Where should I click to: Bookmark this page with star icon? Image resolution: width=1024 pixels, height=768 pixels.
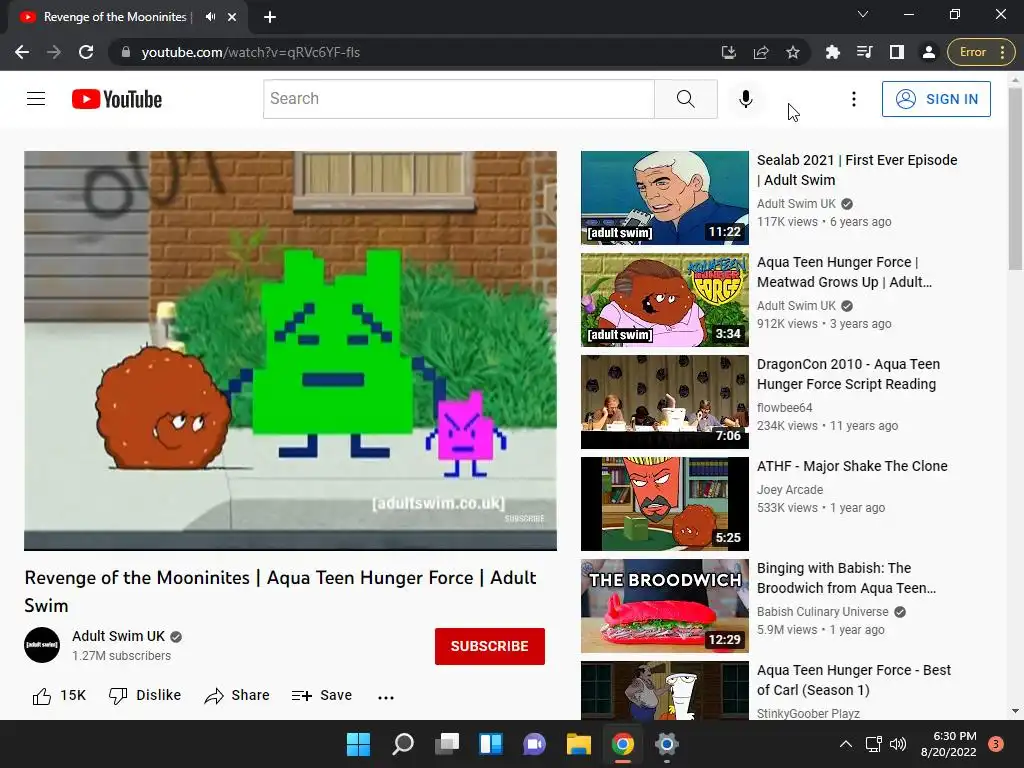point(792,52)
